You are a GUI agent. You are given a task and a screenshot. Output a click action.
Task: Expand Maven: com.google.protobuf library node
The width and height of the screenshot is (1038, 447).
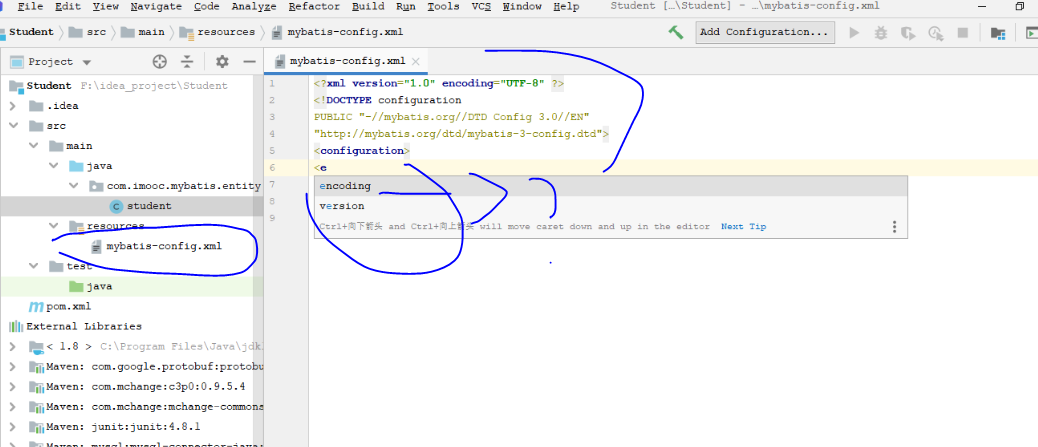click(x=13, y=367)
